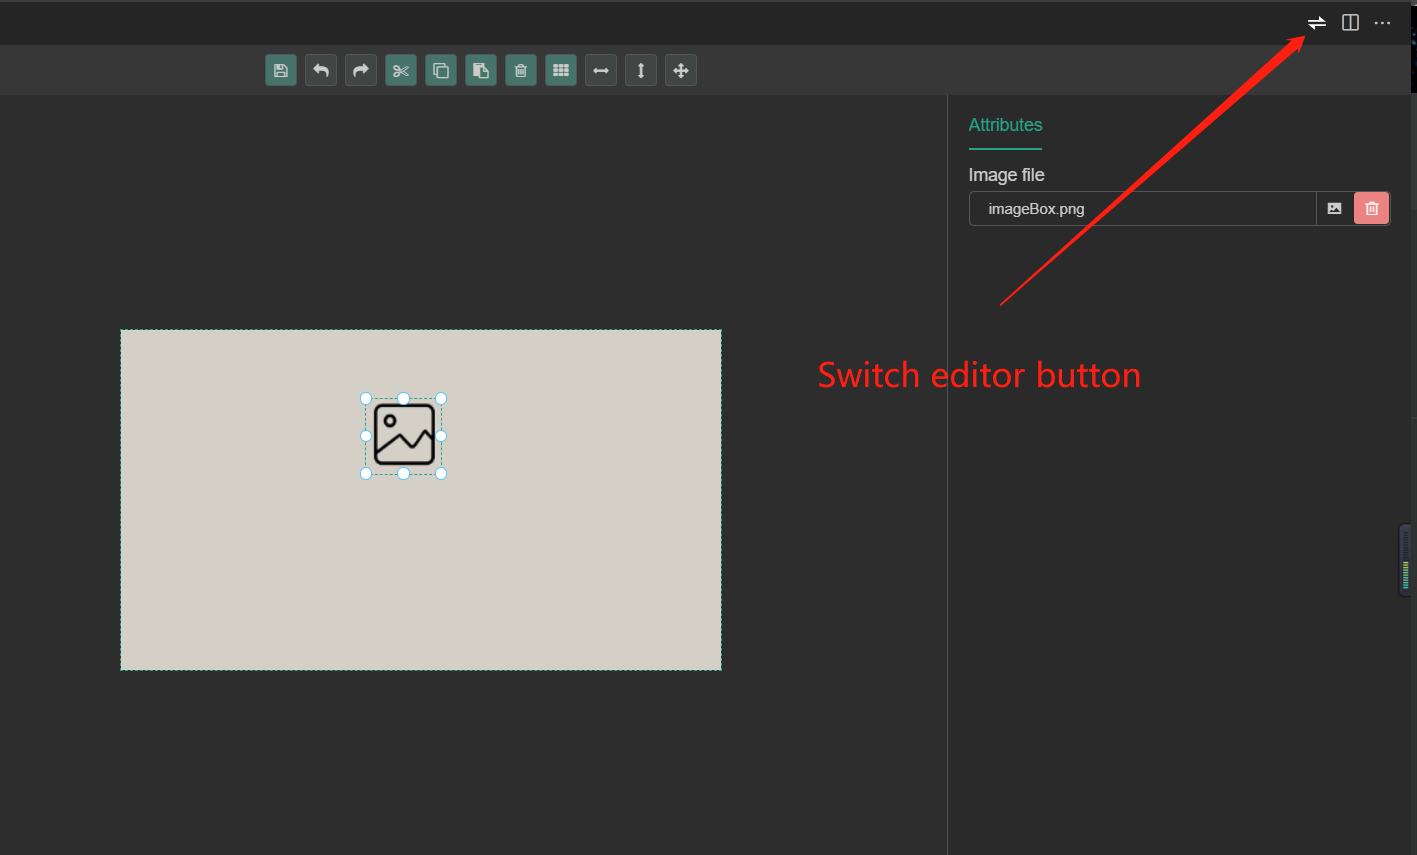
Task: Click the horizontal double-arrow icon
Action: coord(601,70)
